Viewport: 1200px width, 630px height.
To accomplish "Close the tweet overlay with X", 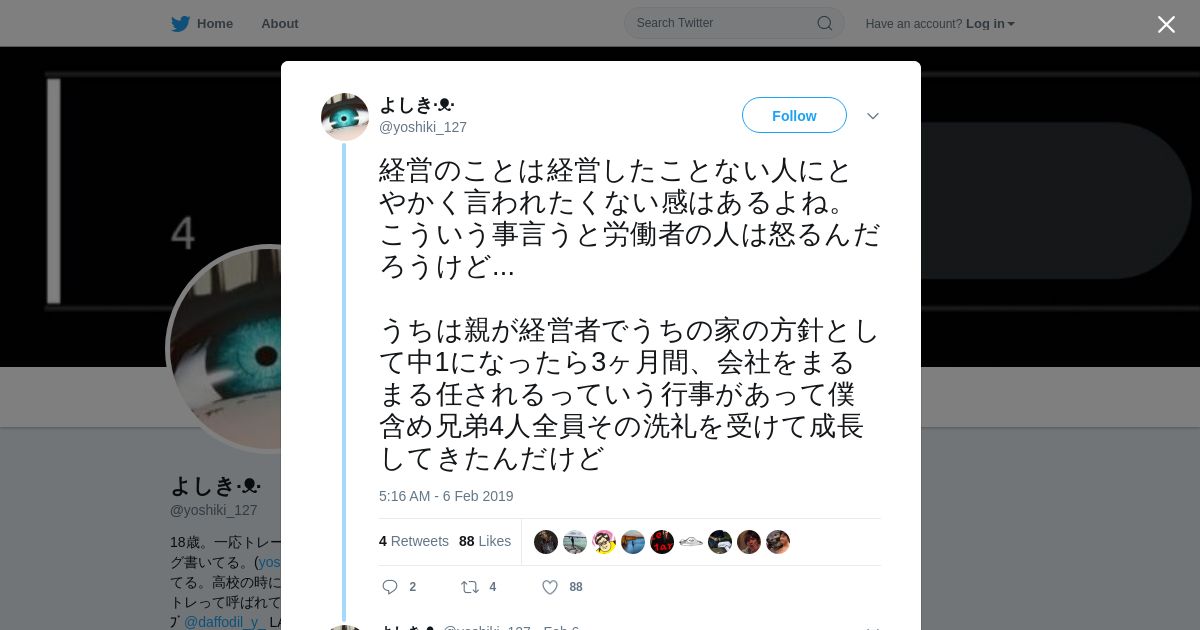I will [1166, 24].
